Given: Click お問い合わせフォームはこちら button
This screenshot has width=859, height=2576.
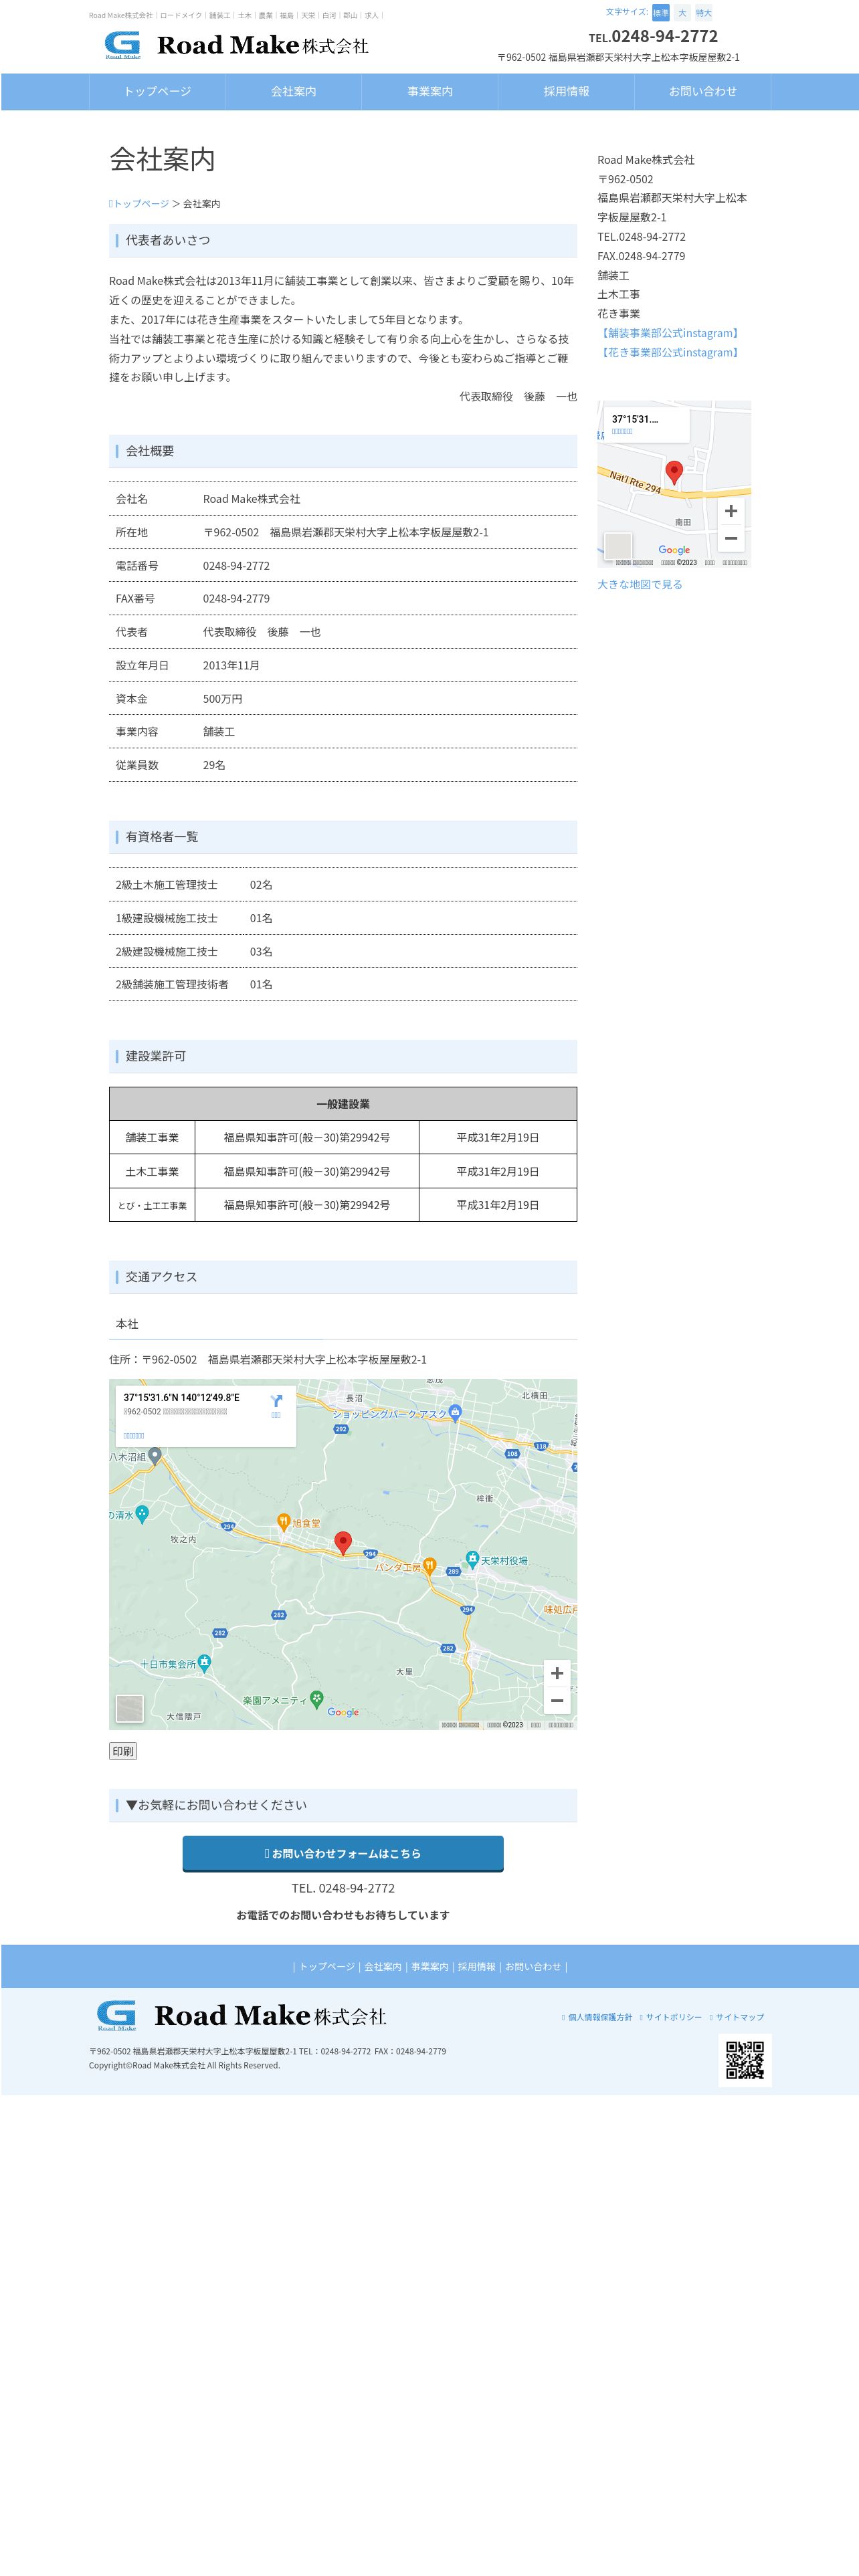Looking at the screenshot, I should click(x=343, y=1853).
